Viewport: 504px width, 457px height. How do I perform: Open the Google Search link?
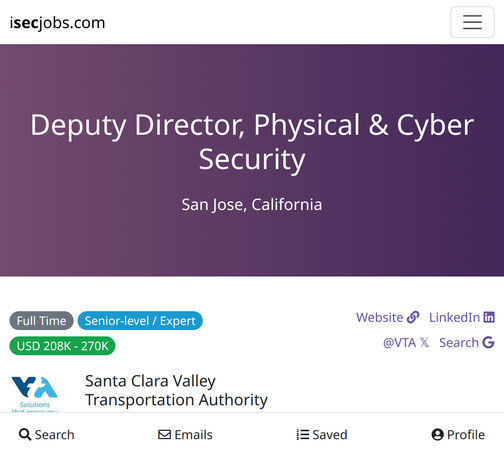[x=467, y=342]
